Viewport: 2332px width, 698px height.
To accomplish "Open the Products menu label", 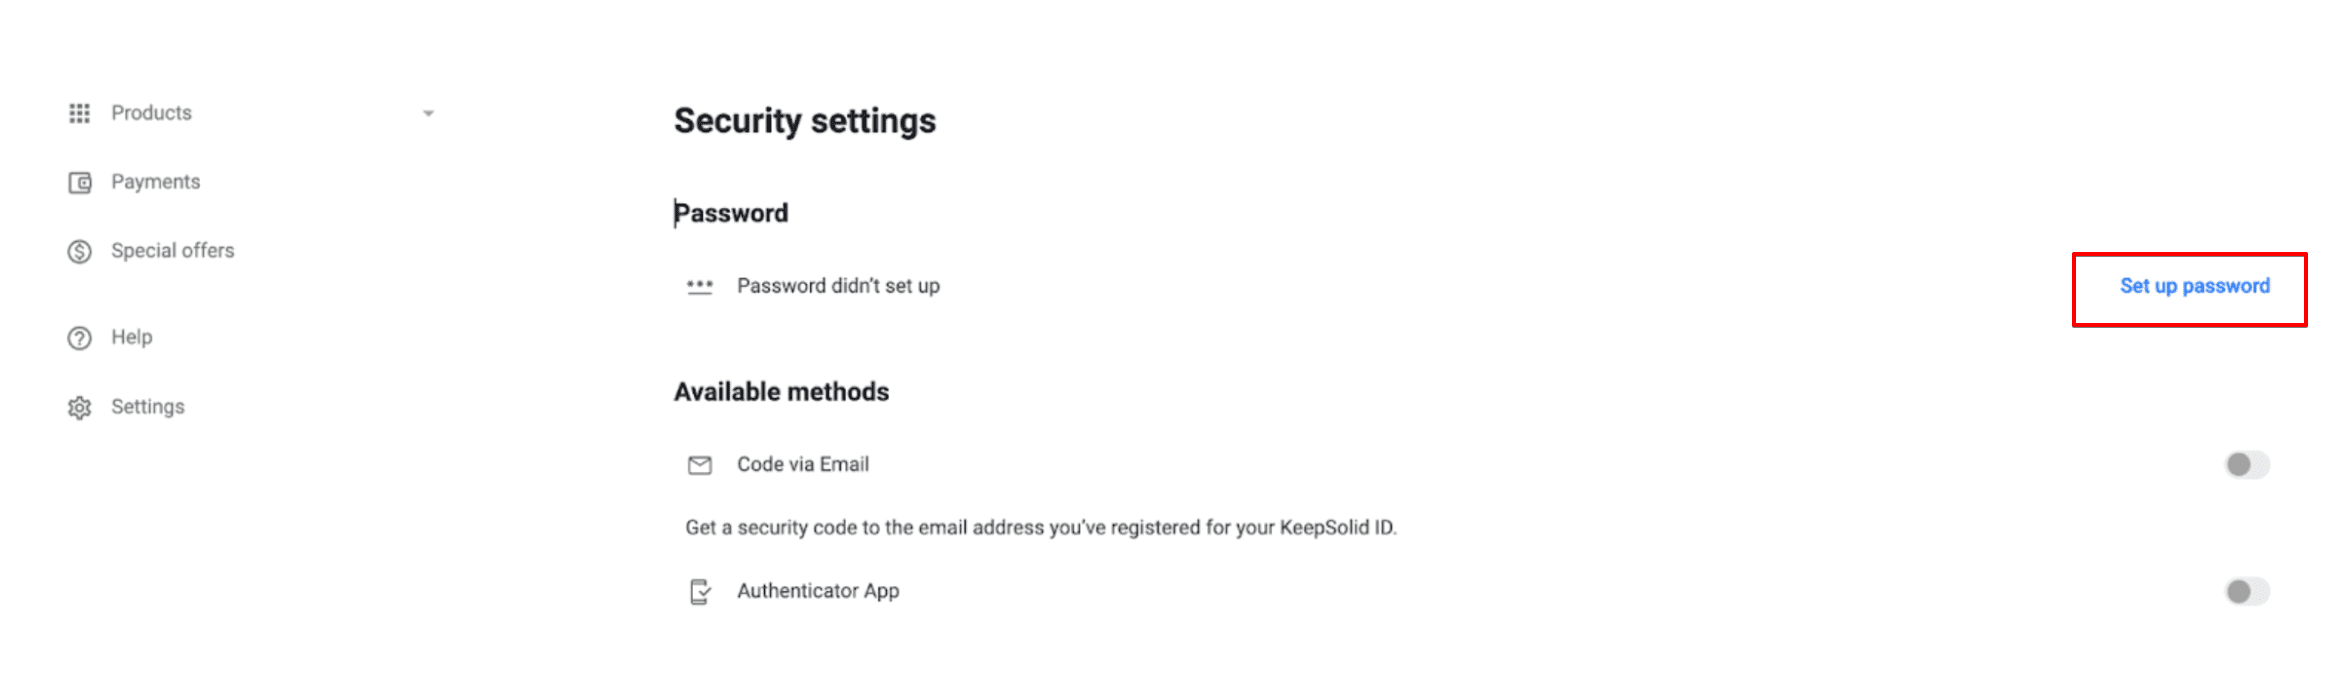I will (x=151, y=113).
